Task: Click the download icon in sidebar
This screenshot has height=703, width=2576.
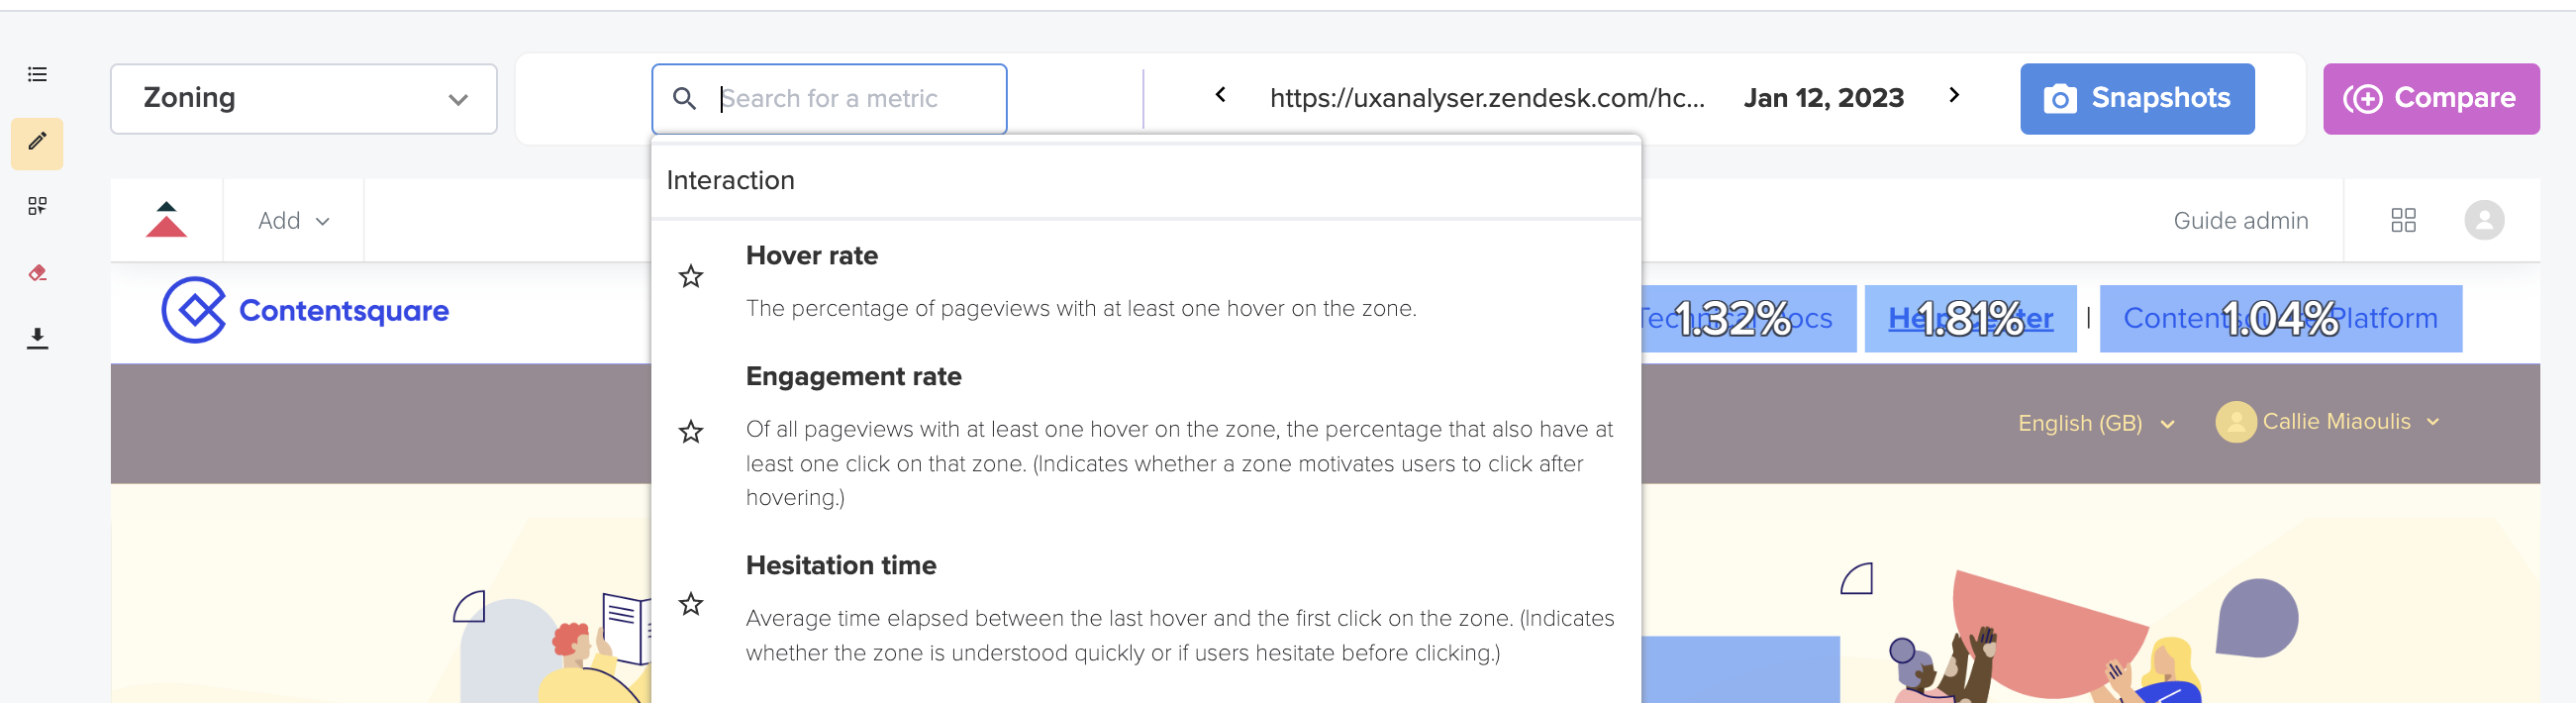Action: pos(37,338)
